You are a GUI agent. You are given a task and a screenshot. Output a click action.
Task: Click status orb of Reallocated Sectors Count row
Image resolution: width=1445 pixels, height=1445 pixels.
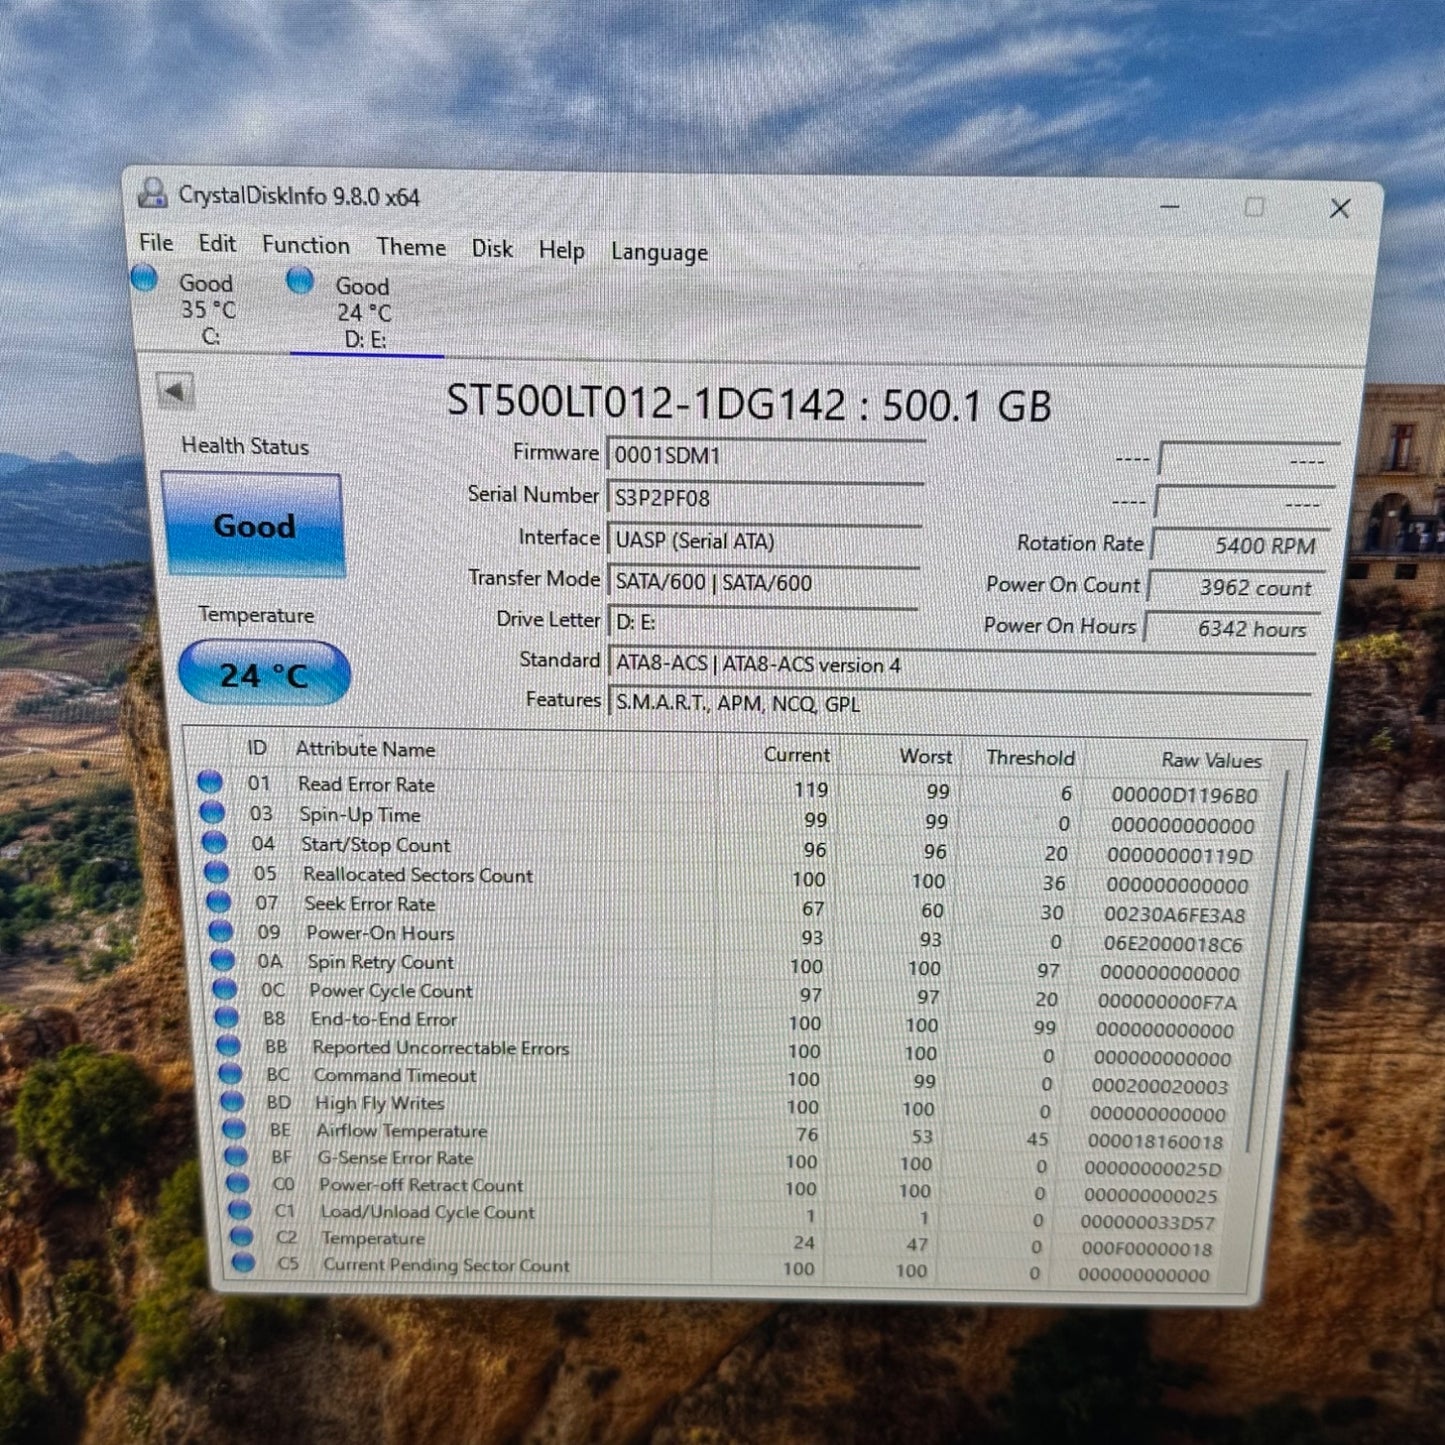click(x=216, y=872)
